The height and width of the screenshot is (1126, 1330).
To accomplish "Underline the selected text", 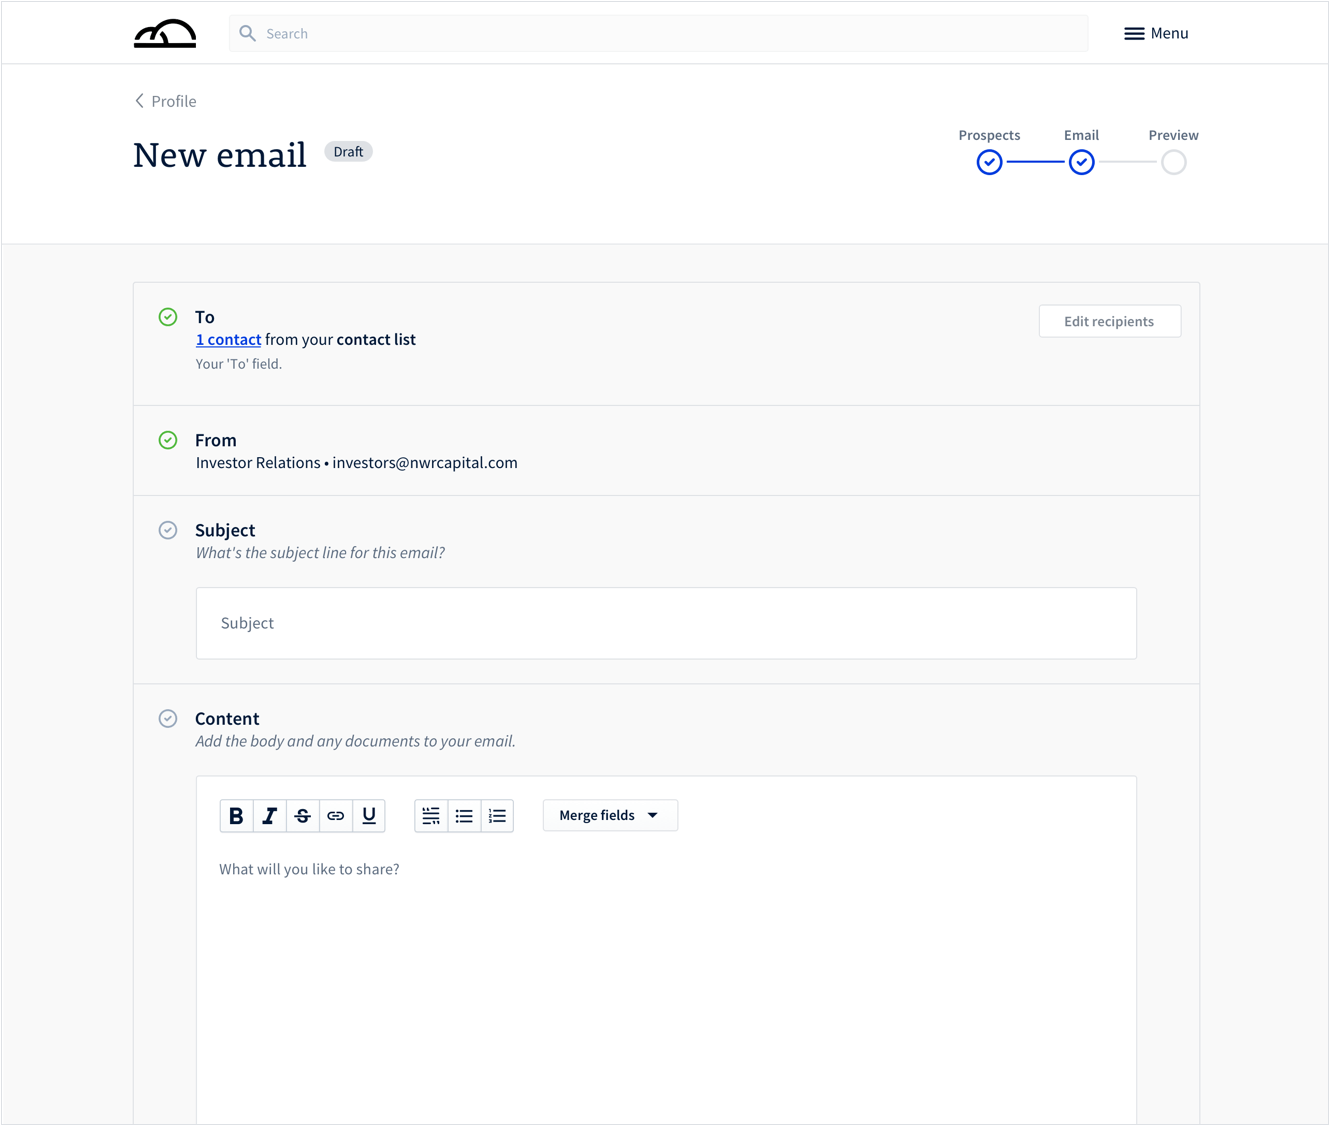I will (369, 816).
